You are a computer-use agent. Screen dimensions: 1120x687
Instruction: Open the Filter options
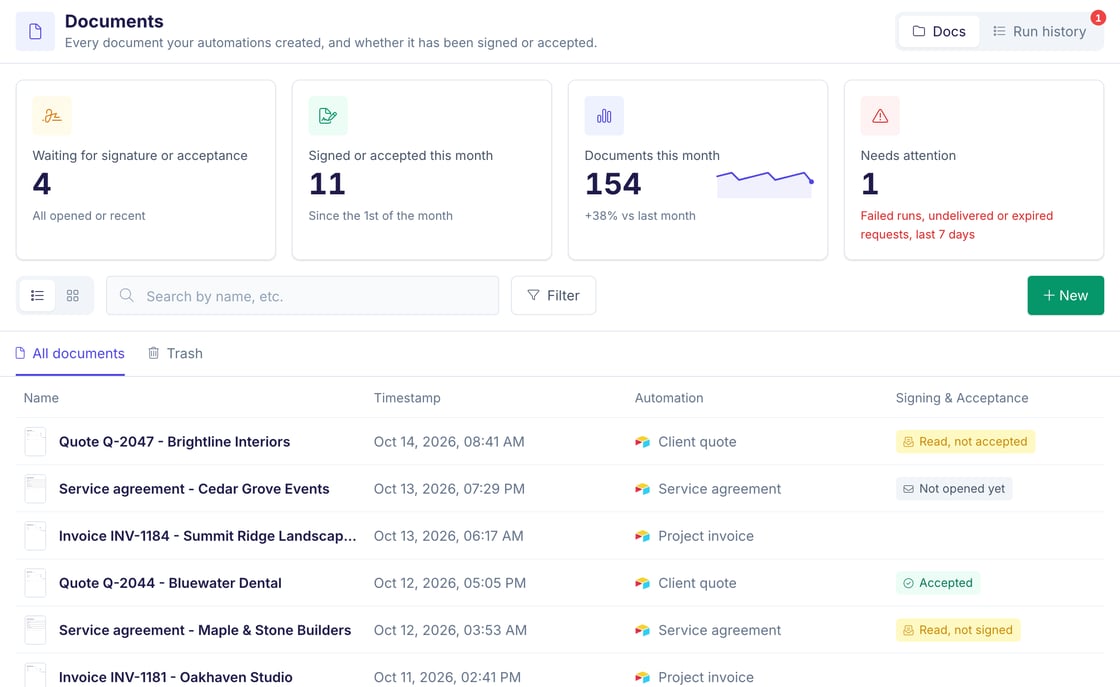tap(553, 296)
